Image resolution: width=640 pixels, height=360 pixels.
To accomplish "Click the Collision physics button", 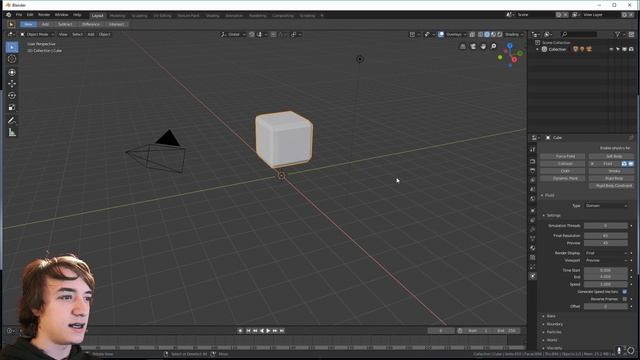I will [563, 164].
